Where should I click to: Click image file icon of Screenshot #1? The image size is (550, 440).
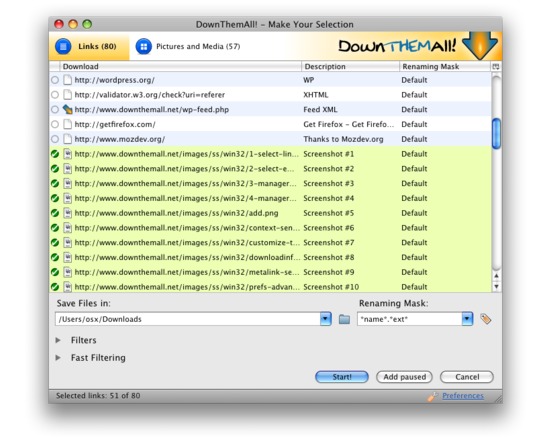pyautogui.click(x=67, y=154)
